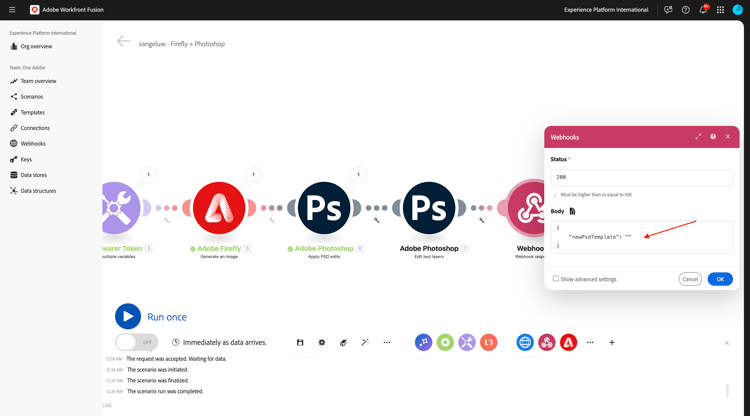The image size is (750, 416).
Task: Click the wrench between Firefly and Photoshop
Action: pyautogui.click(x=272, y=220)
